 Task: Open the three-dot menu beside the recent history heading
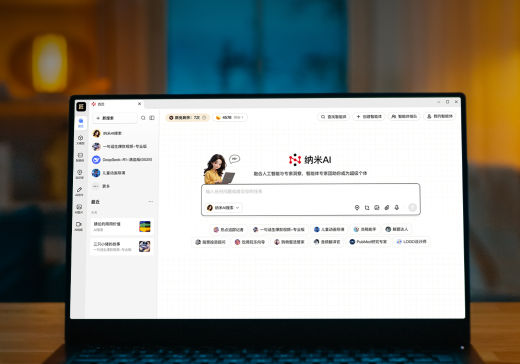[x=151, y=202]
